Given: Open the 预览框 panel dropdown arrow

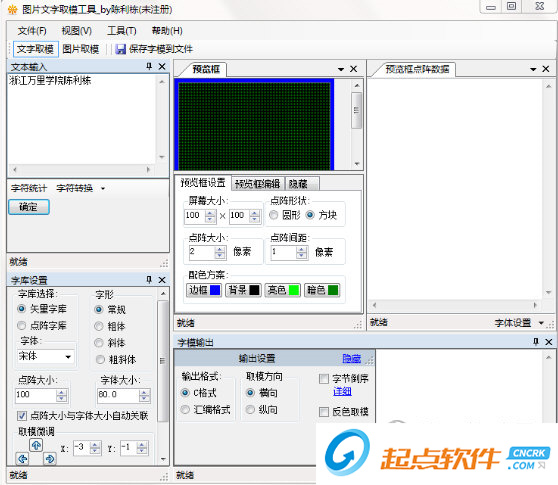Looking at the screenshot, I should [341, 69].
